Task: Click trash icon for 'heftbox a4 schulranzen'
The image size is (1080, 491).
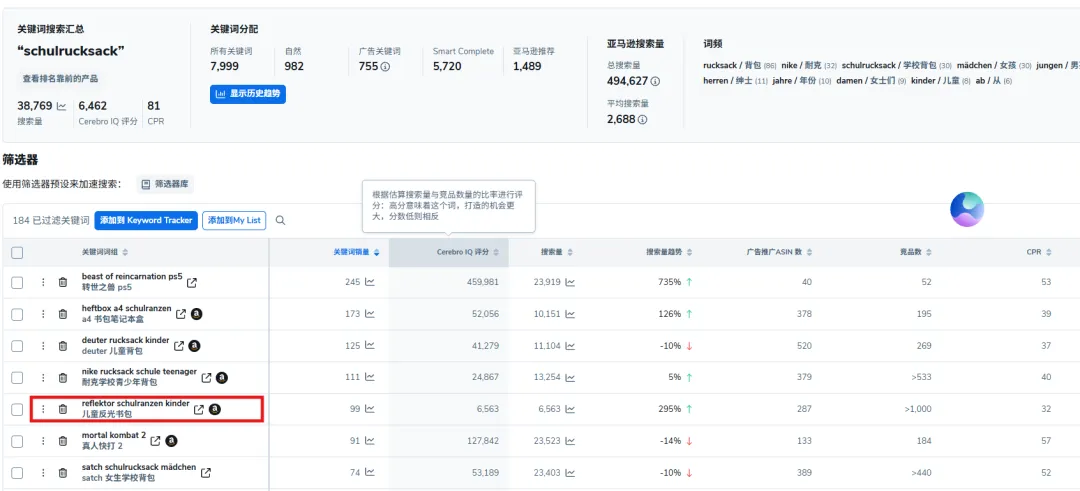Action: pos(63,314)
